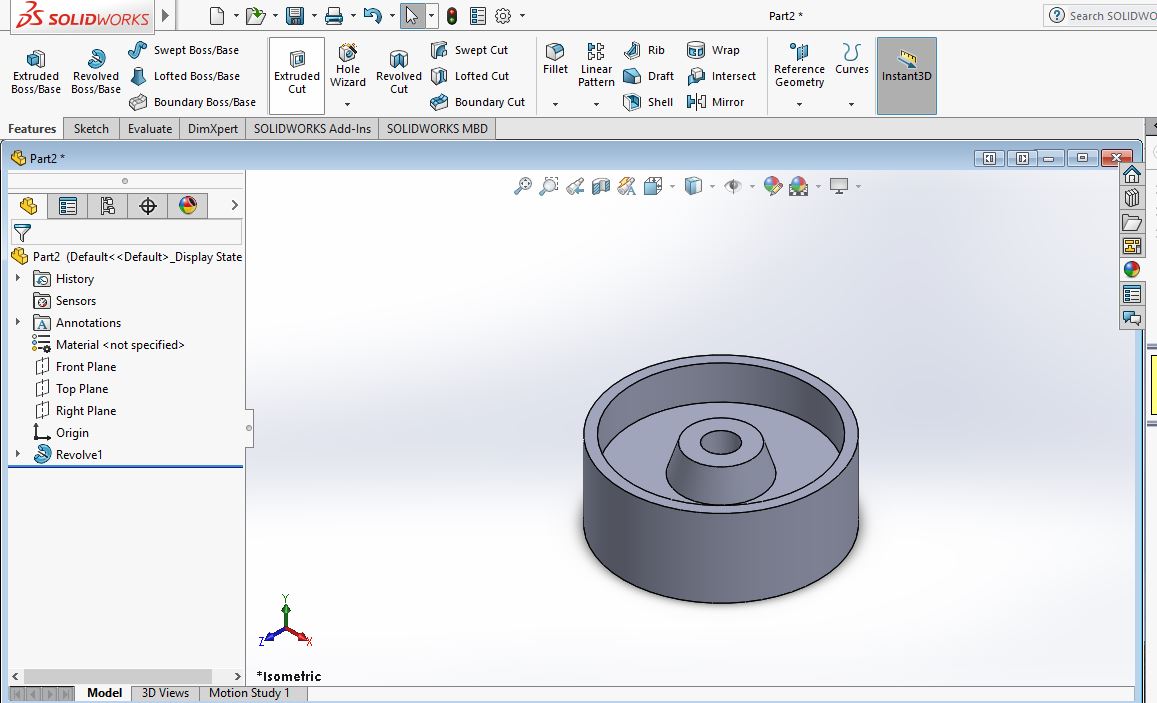Choose the Swept Cut feature
1157x703 pixels.
coord(469,50)
